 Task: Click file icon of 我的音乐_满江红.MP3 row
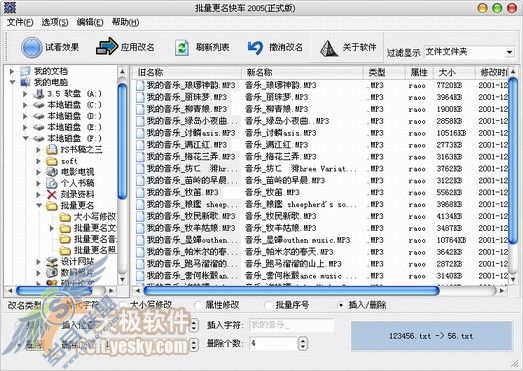coord(140,145)
